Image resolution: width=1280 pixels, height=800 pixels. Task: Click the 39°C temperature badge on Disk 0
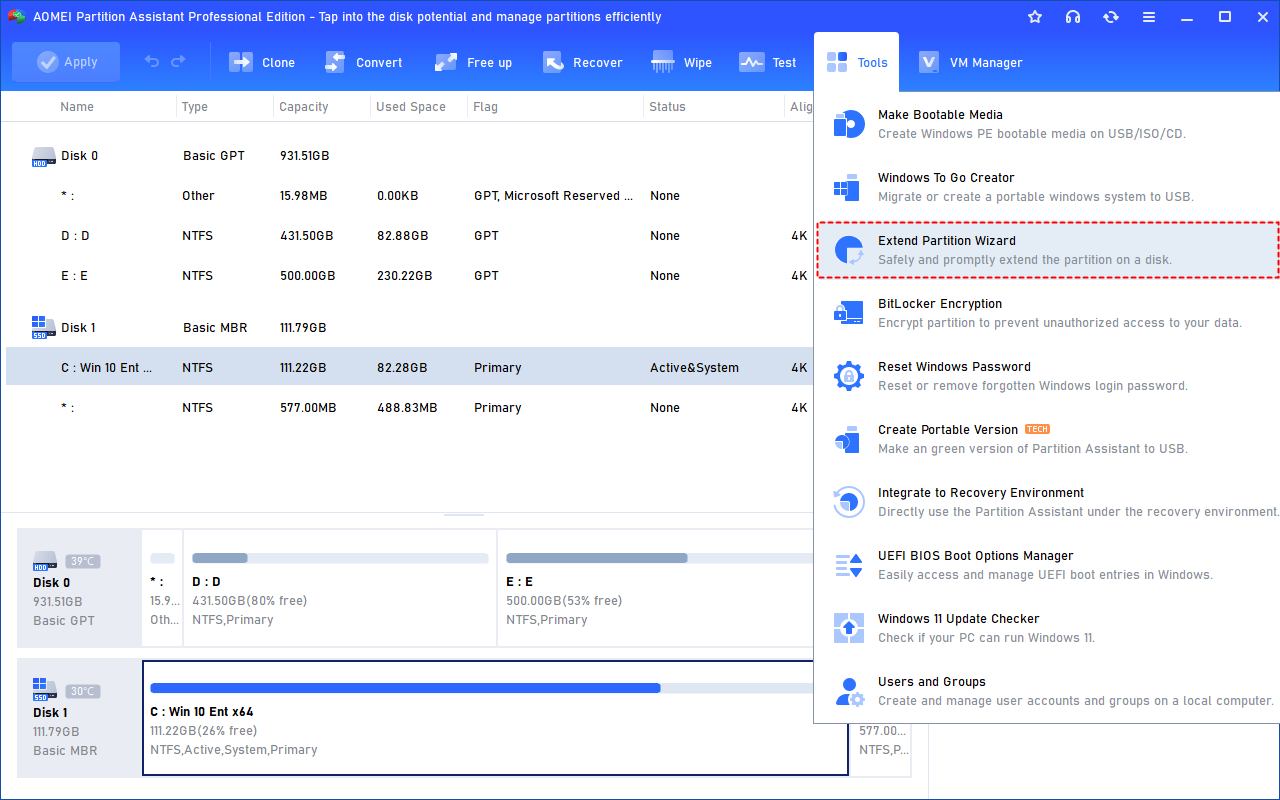[x=83, y=561]
